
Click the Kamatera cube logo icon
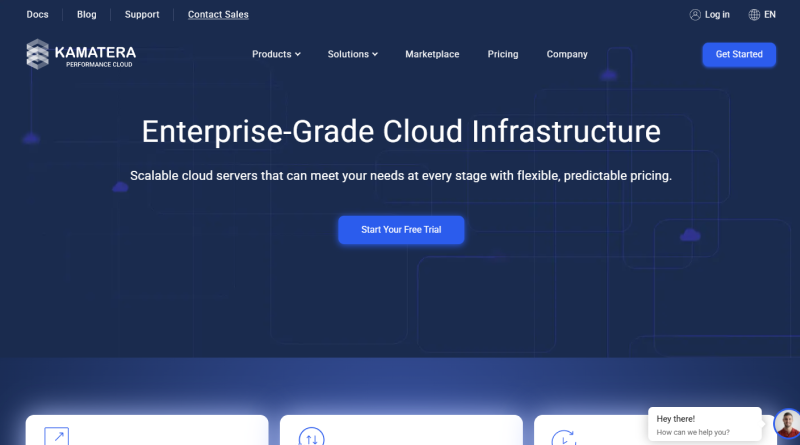pos(38,54)
